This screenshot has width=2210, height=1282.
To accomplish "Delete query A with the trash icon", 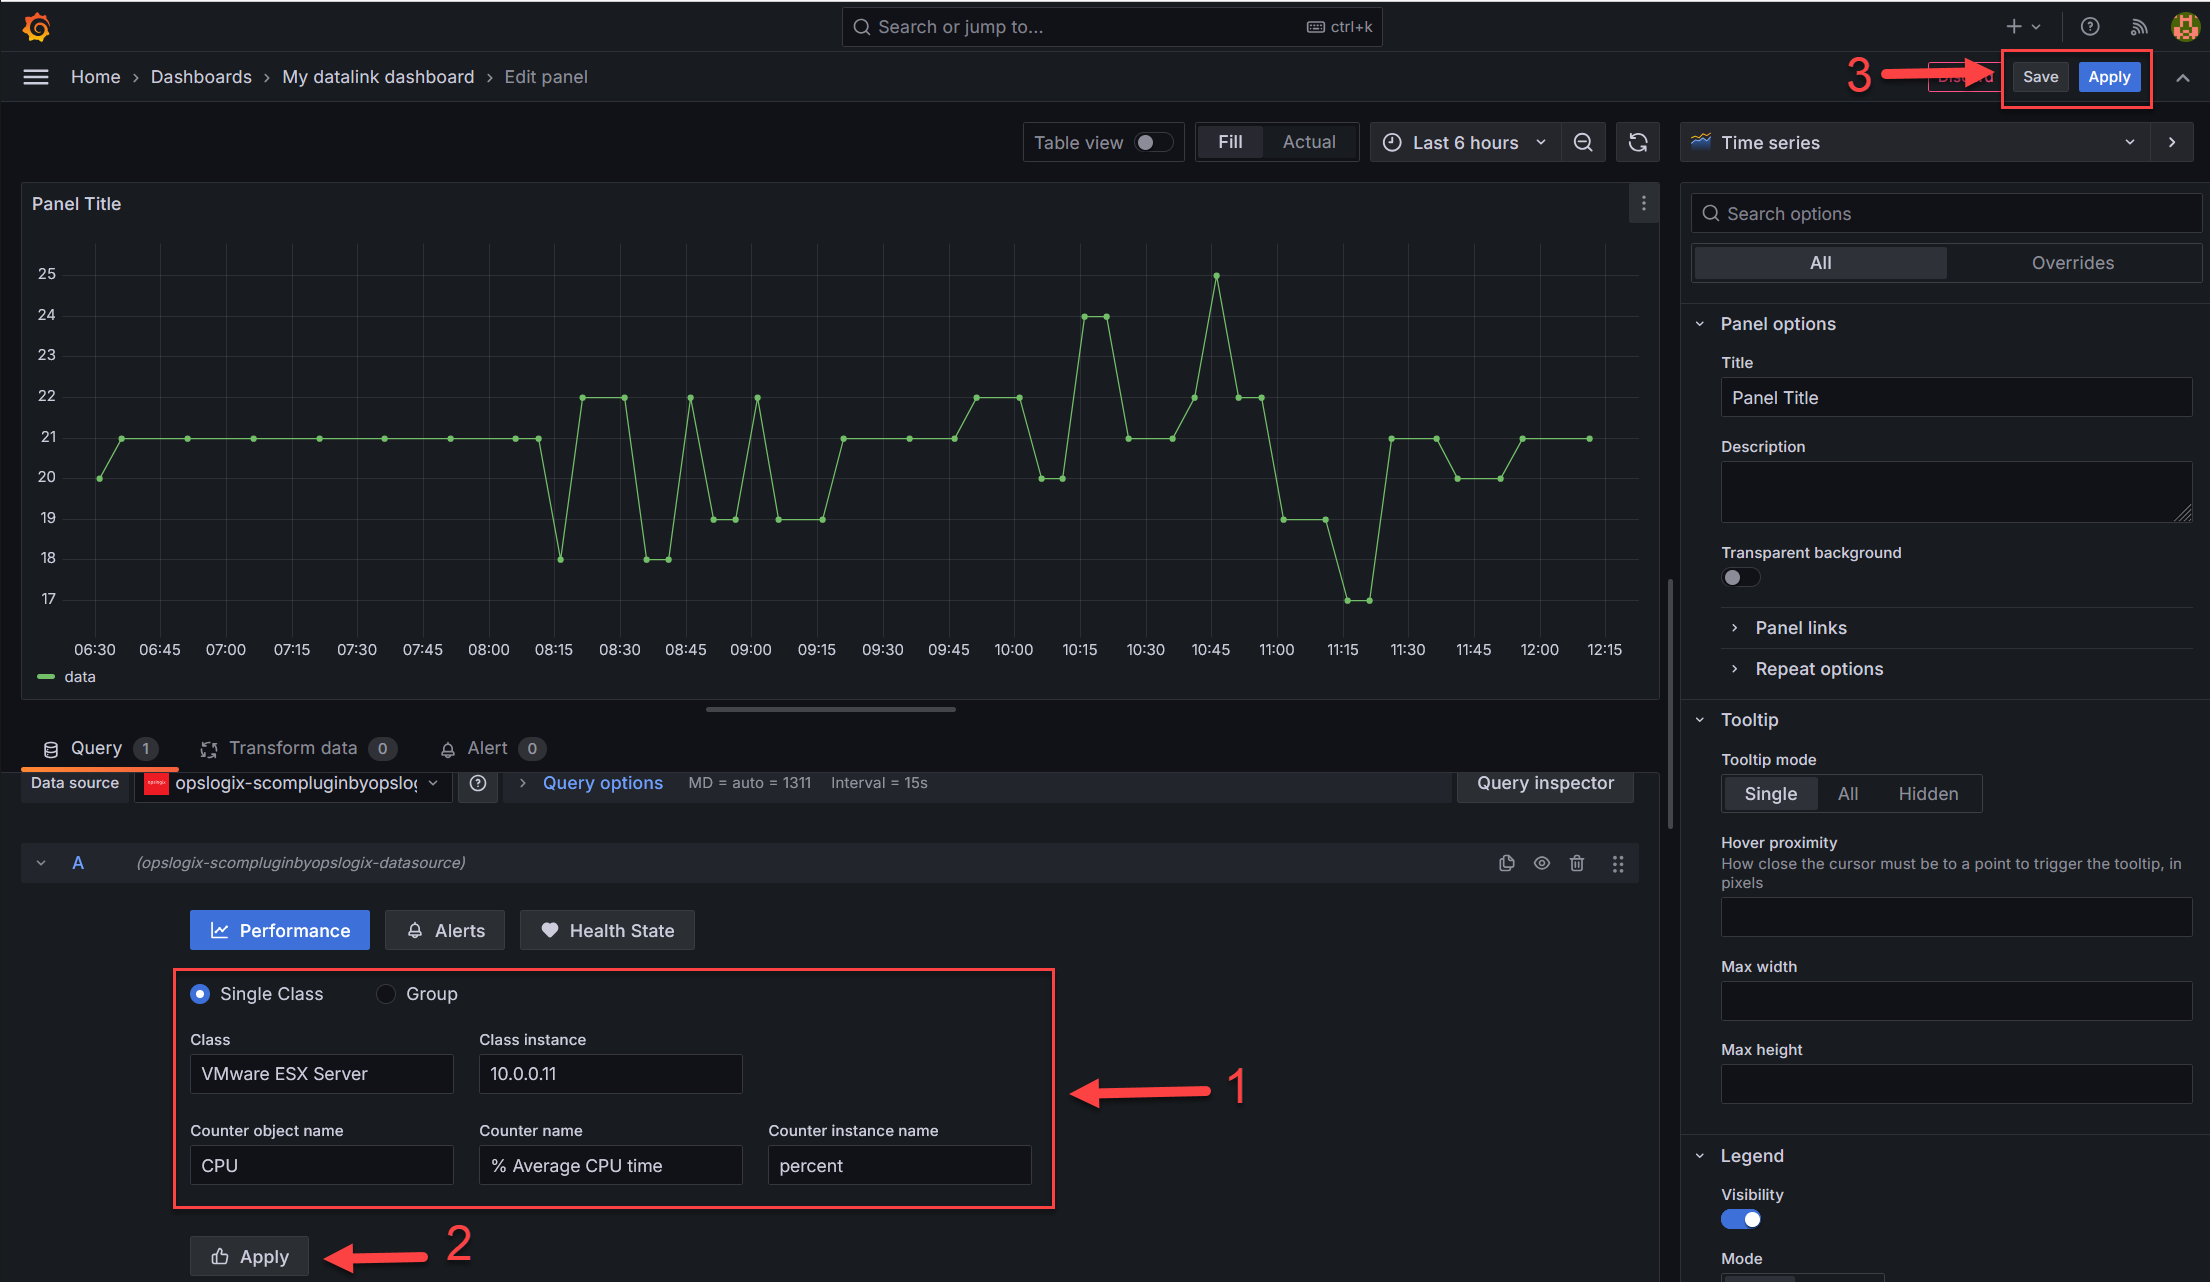I will click(x=1577, y=863).
